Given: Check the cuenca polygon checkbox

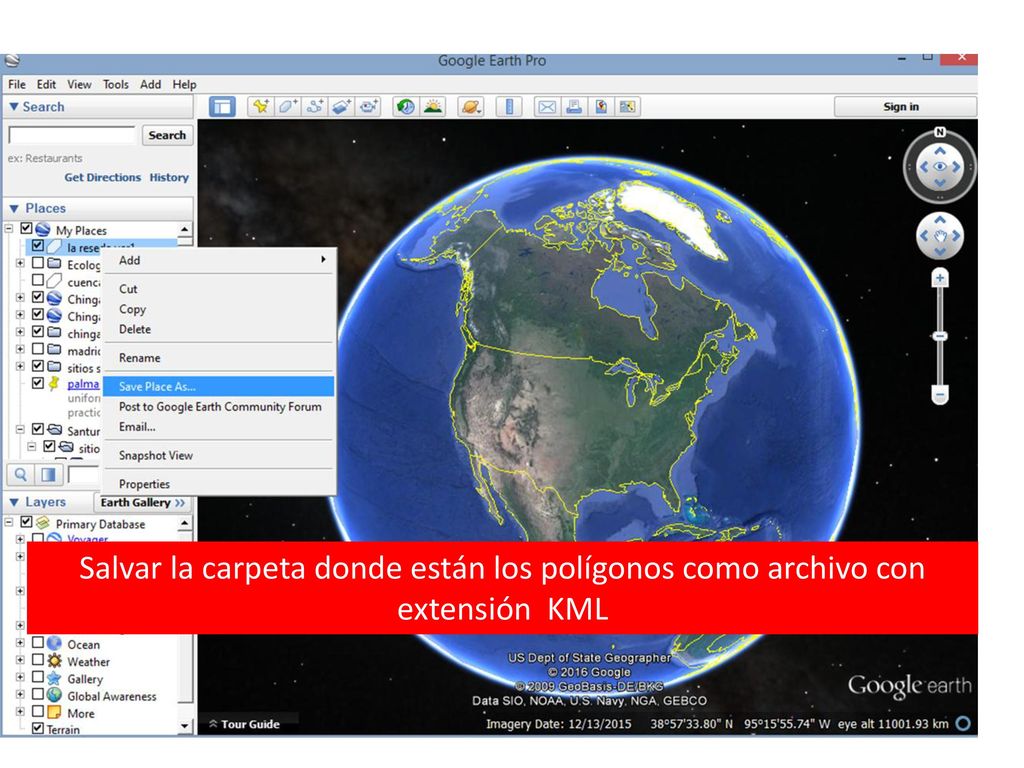Looking at the screenshot, I should click(x=38, y=280).
